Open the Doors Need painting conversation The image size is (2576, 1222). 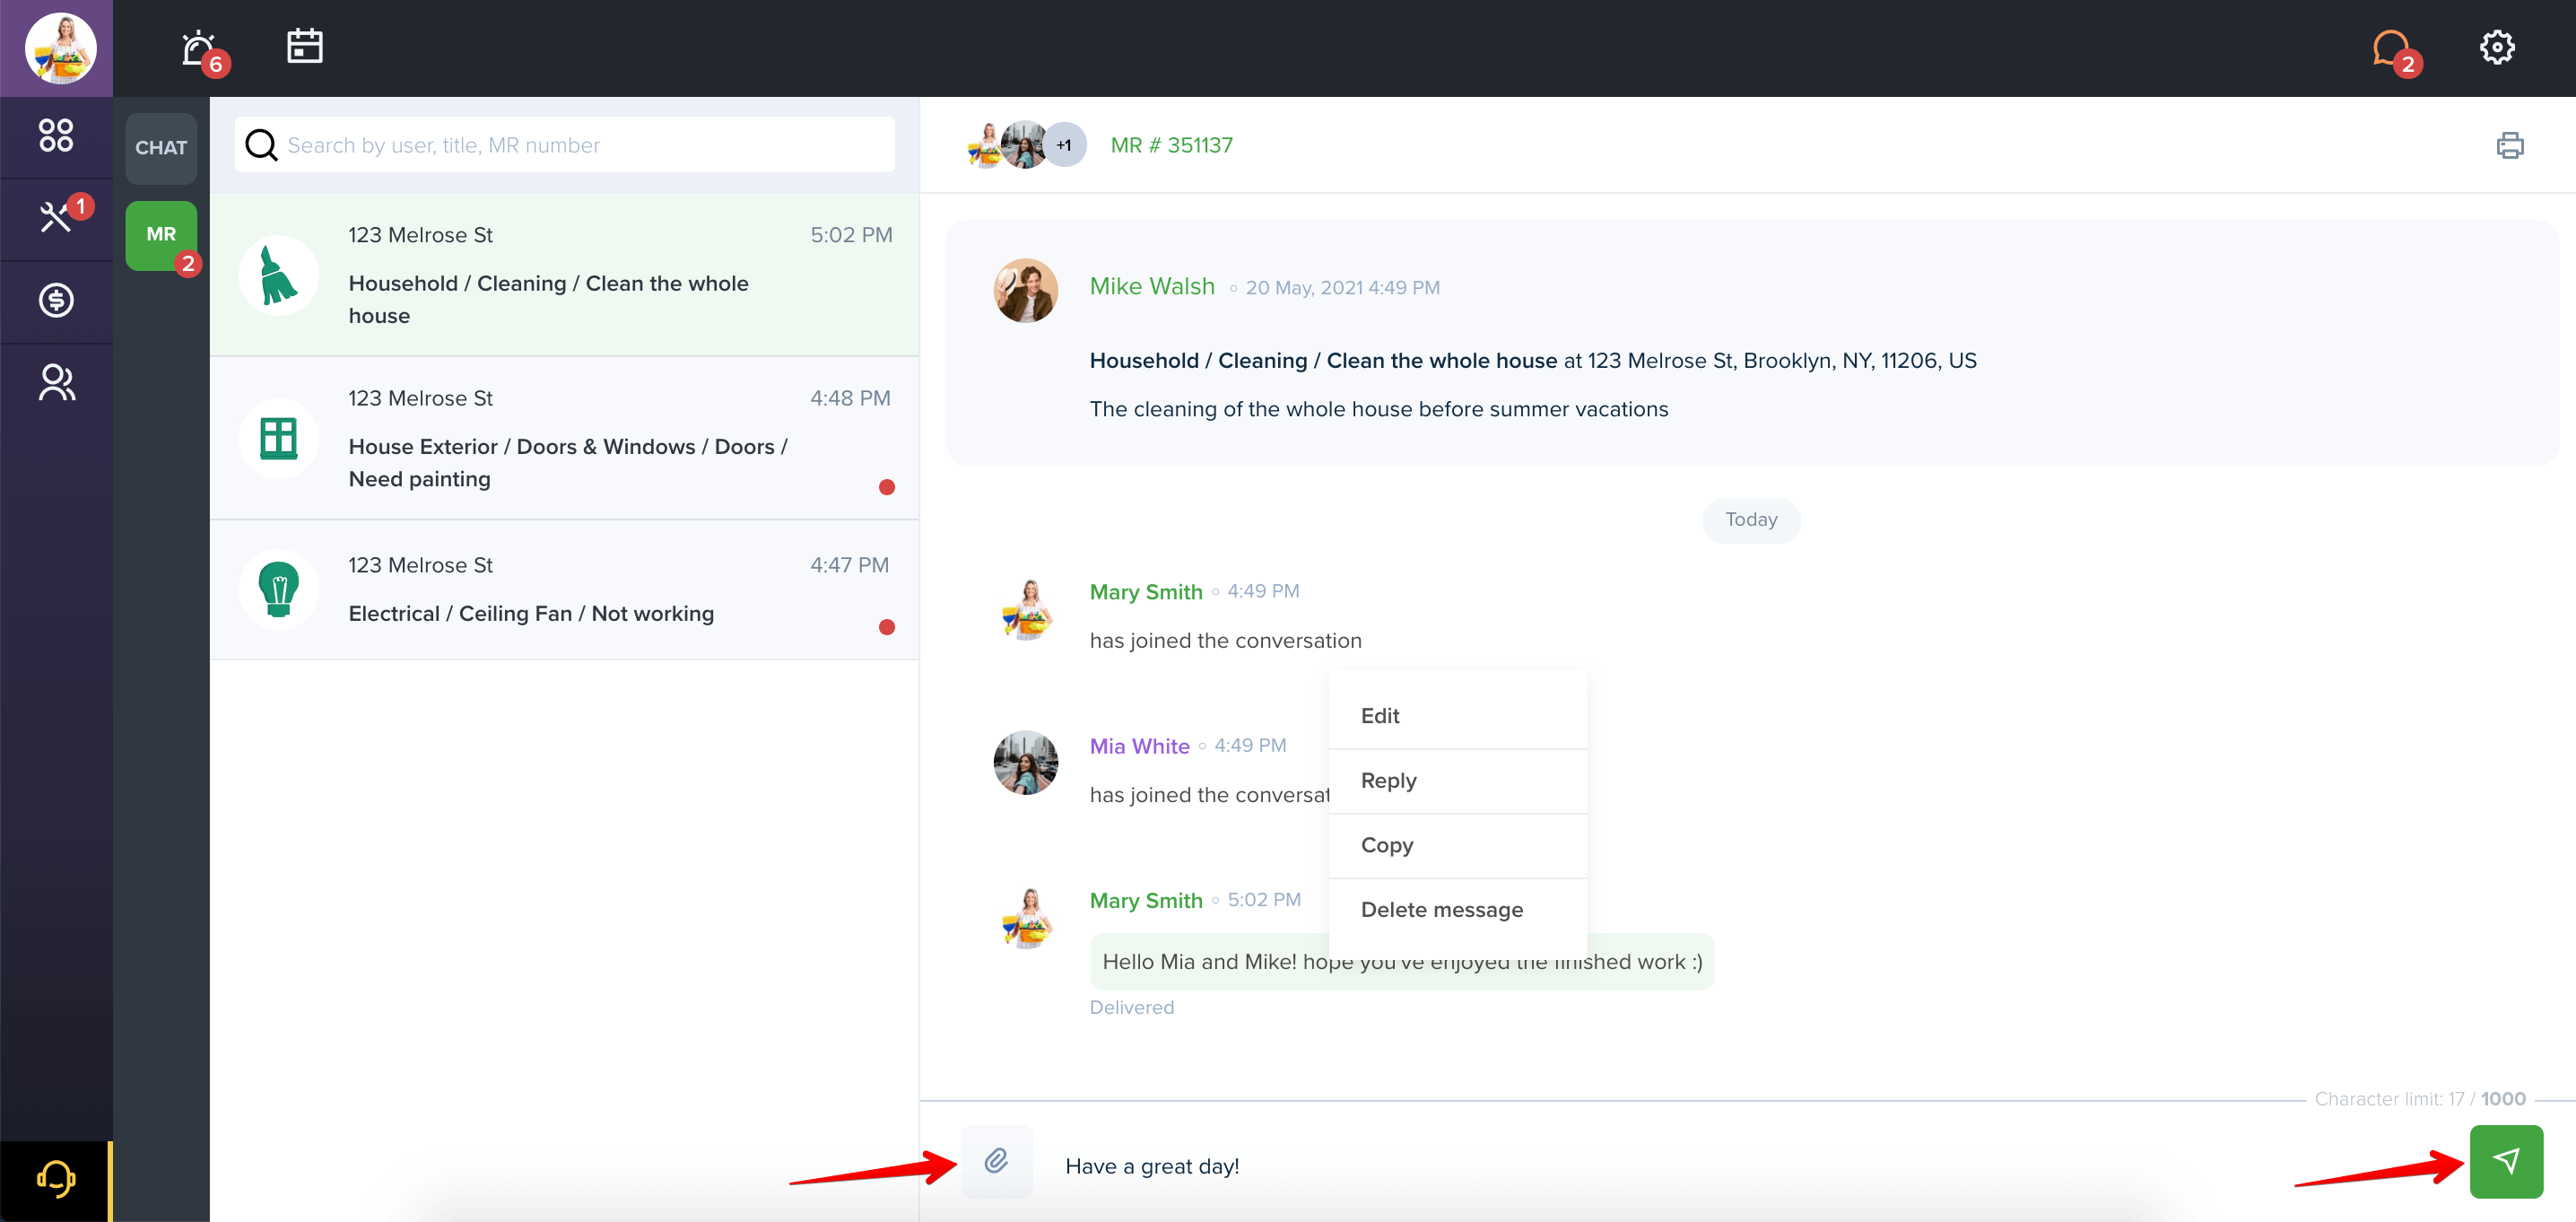[x=564, y=438]
